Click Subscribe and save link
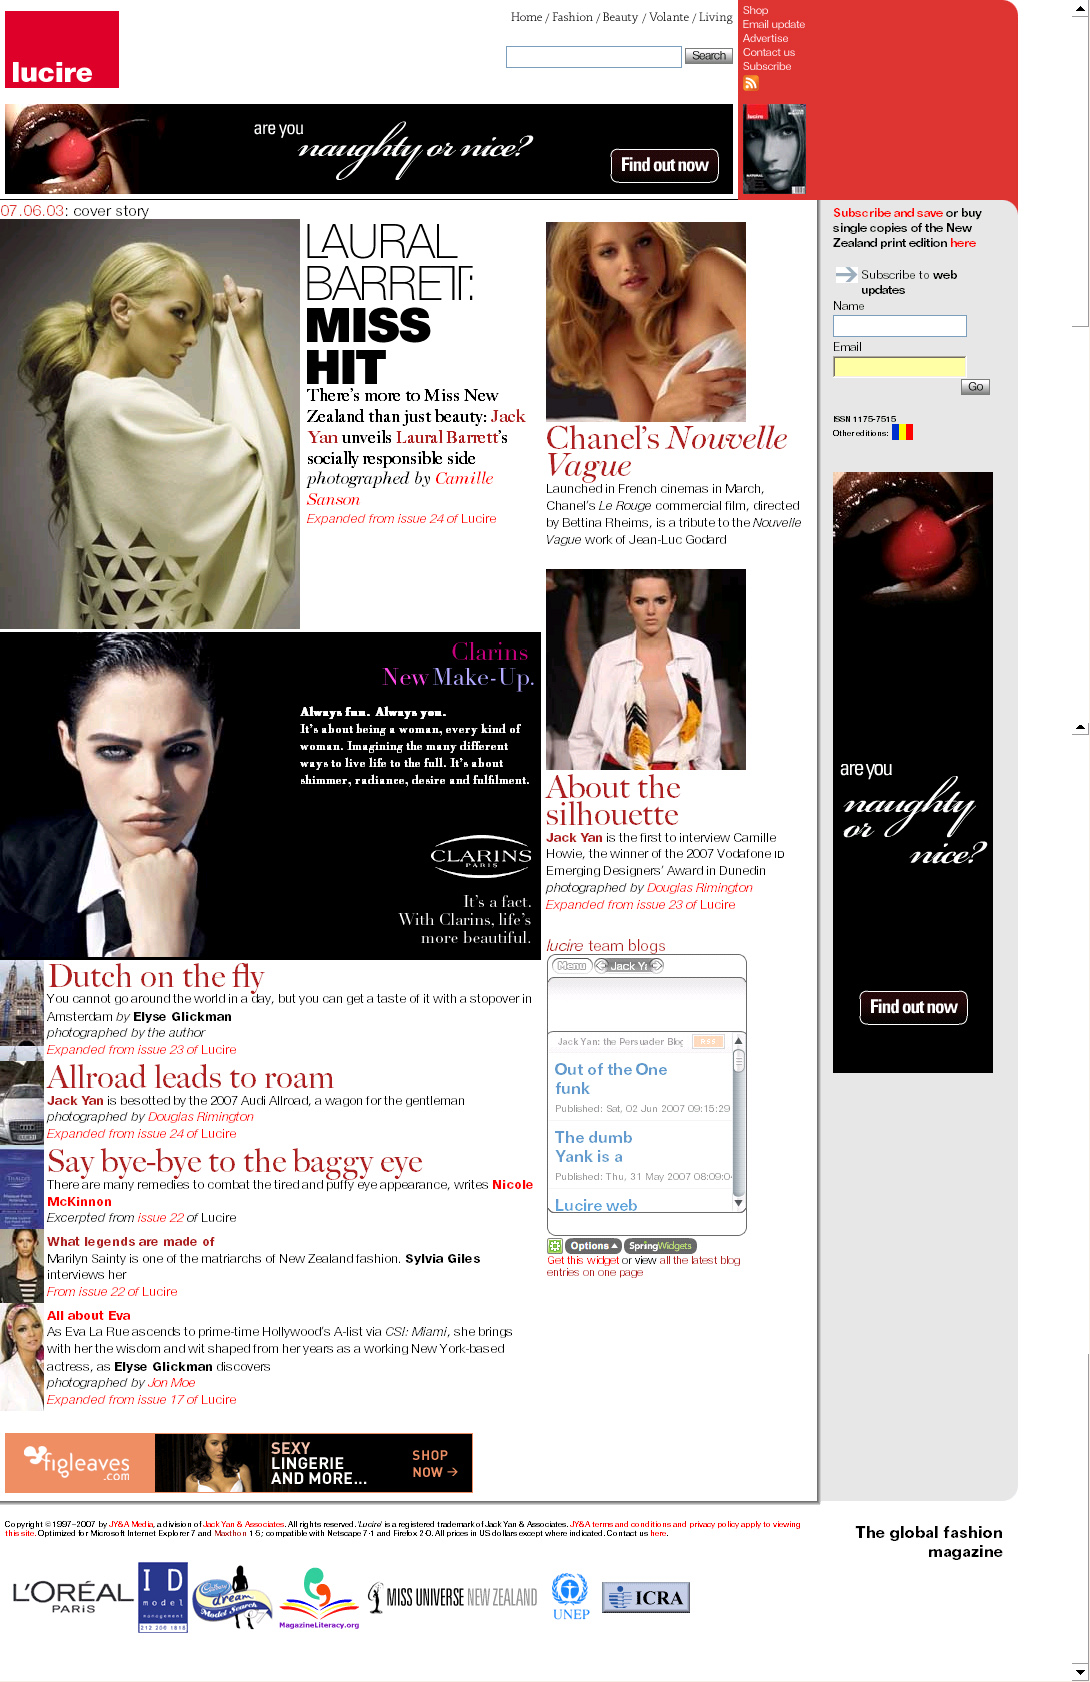1090x1682 pixels. click(x=888, y=213)
